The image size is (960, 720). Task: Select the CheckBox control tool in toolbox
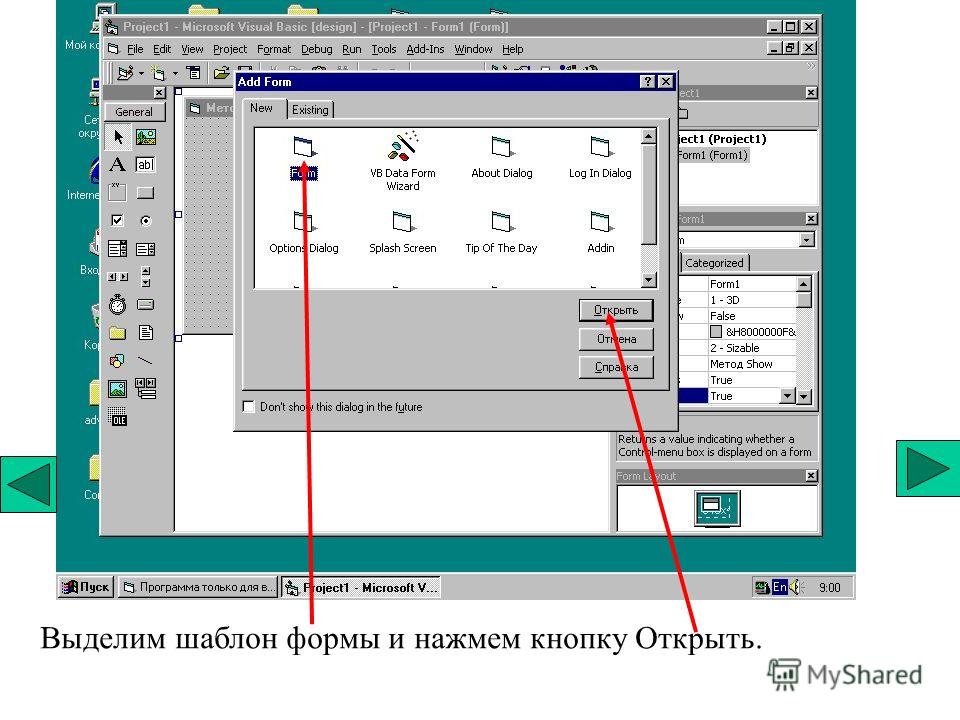(118, 220)
